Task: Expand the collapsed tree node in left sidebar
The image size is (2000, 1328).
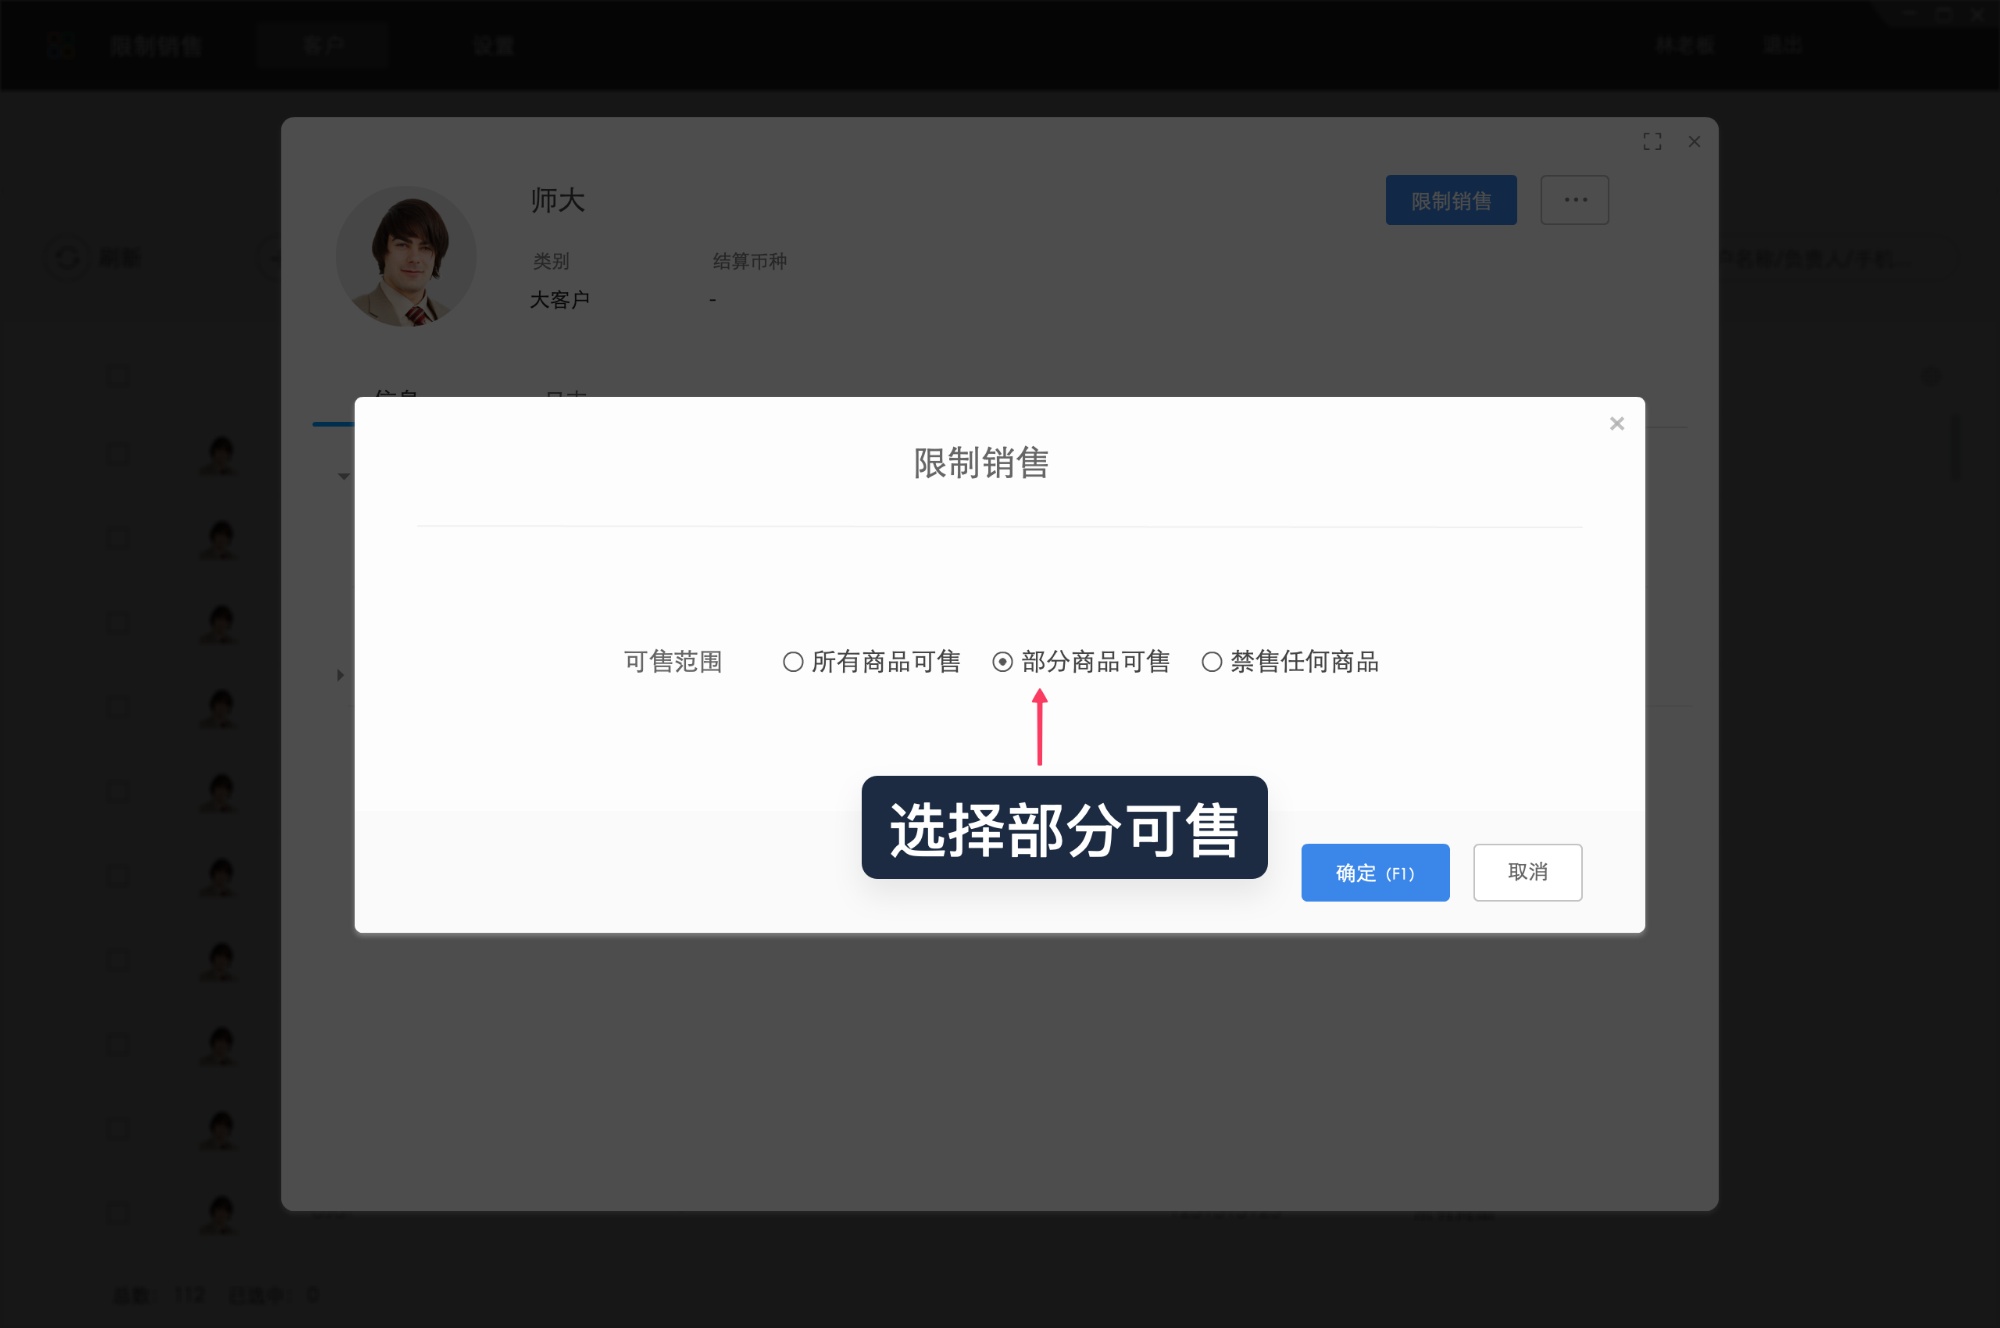Action: (x=339, y=675)
